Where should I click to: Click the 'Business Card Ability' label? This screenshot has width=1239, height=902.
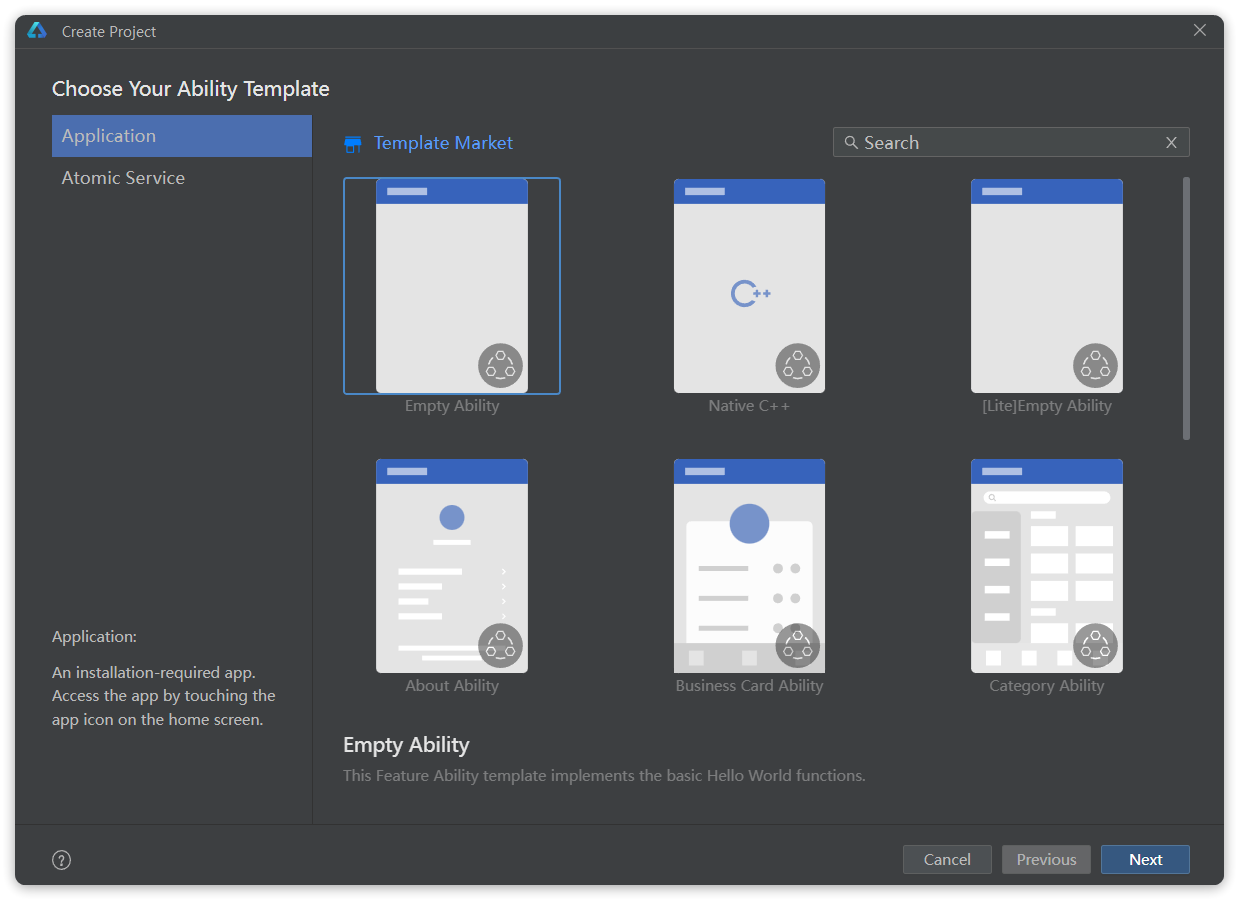(x=749, y=686)
